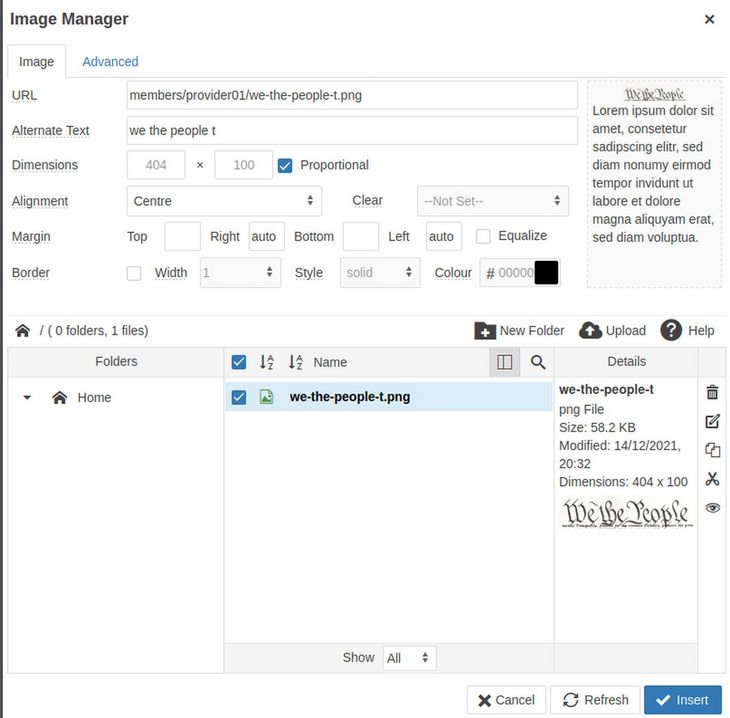Open the Show All files dropdown

pos(408,658)
